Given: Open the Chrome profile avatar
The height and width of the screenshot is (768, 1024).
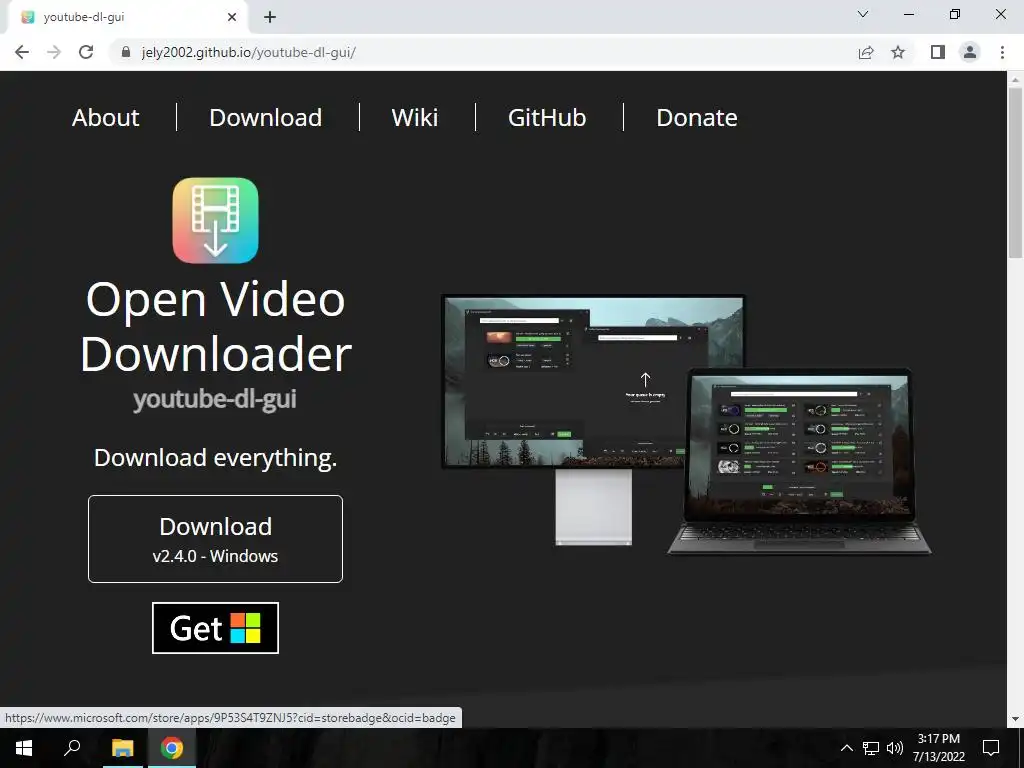Looking at the screenshot, I should pyautogui.click(x=970, y=52).
